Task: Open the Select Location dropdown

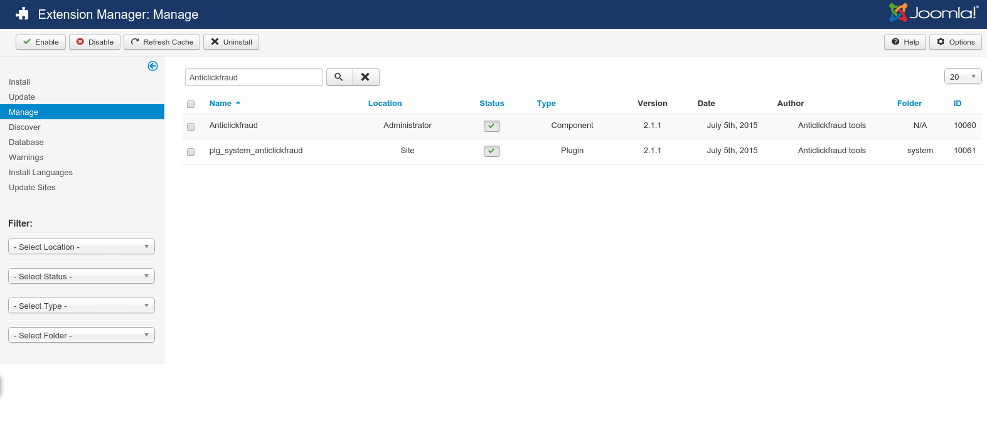Action: (81, 246)
